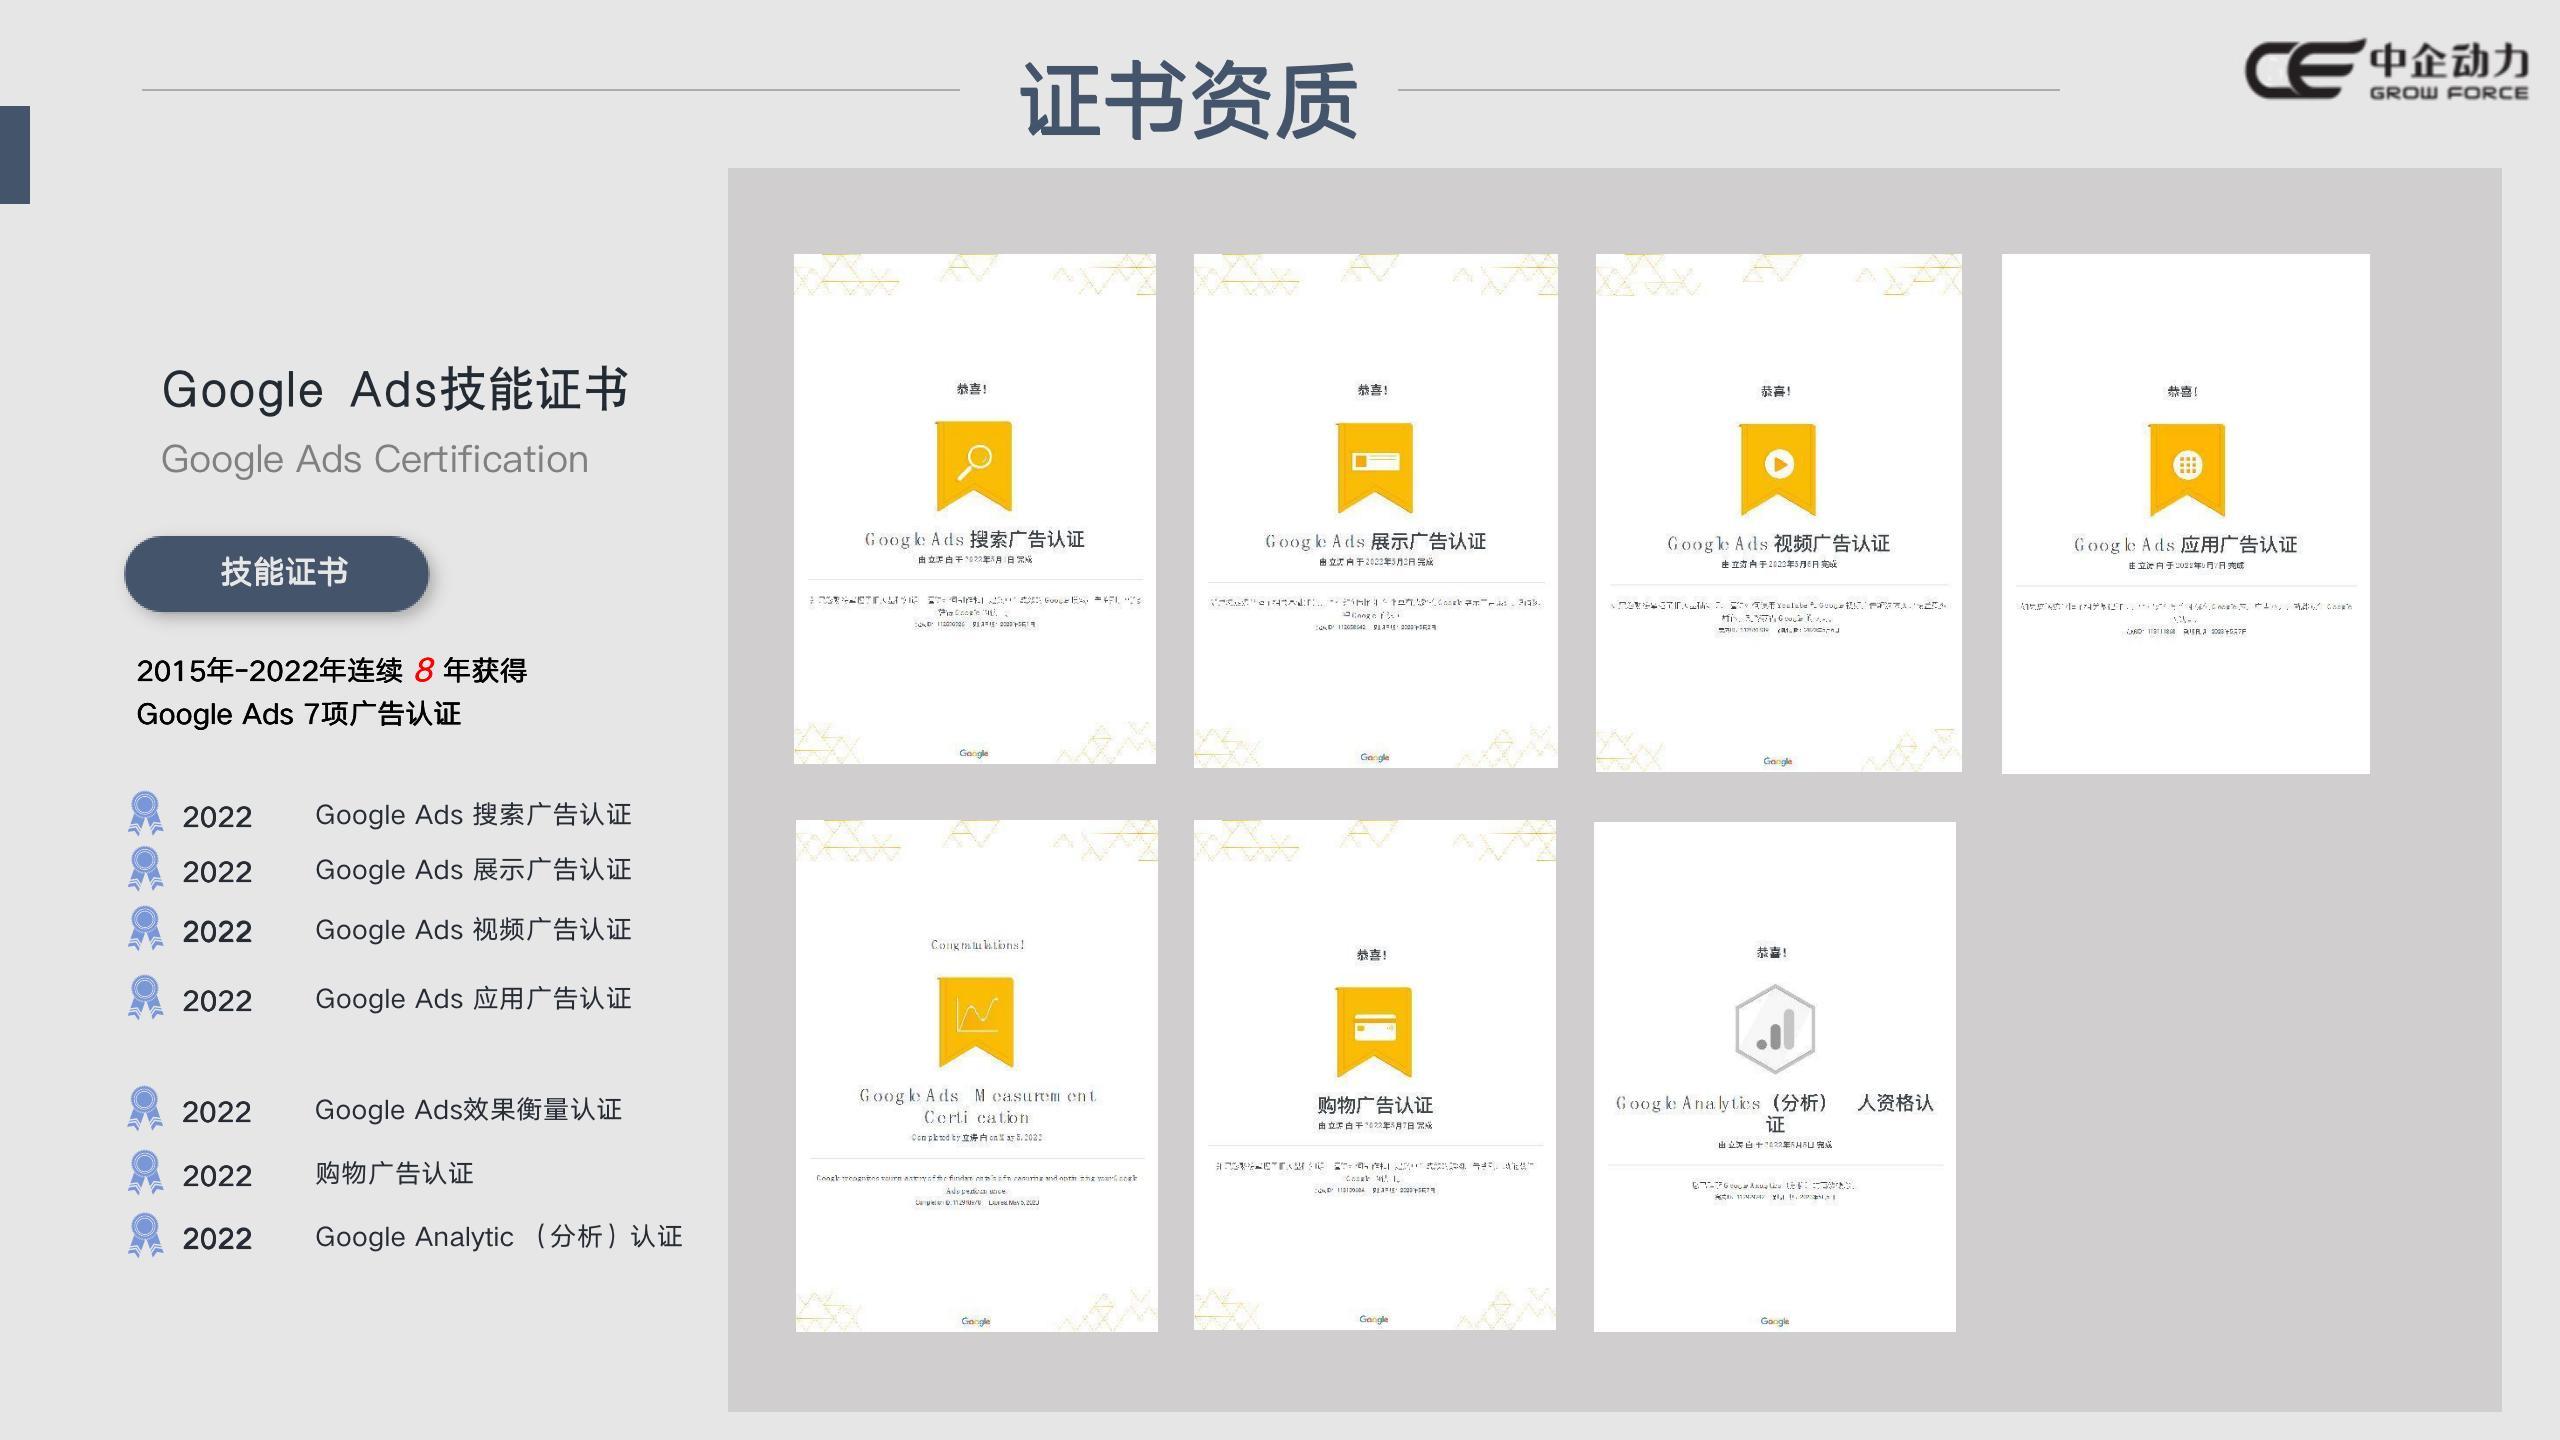Select the 证书资质 page title
This screenshot has width=2560, height=1440.
coord(1188,100)
